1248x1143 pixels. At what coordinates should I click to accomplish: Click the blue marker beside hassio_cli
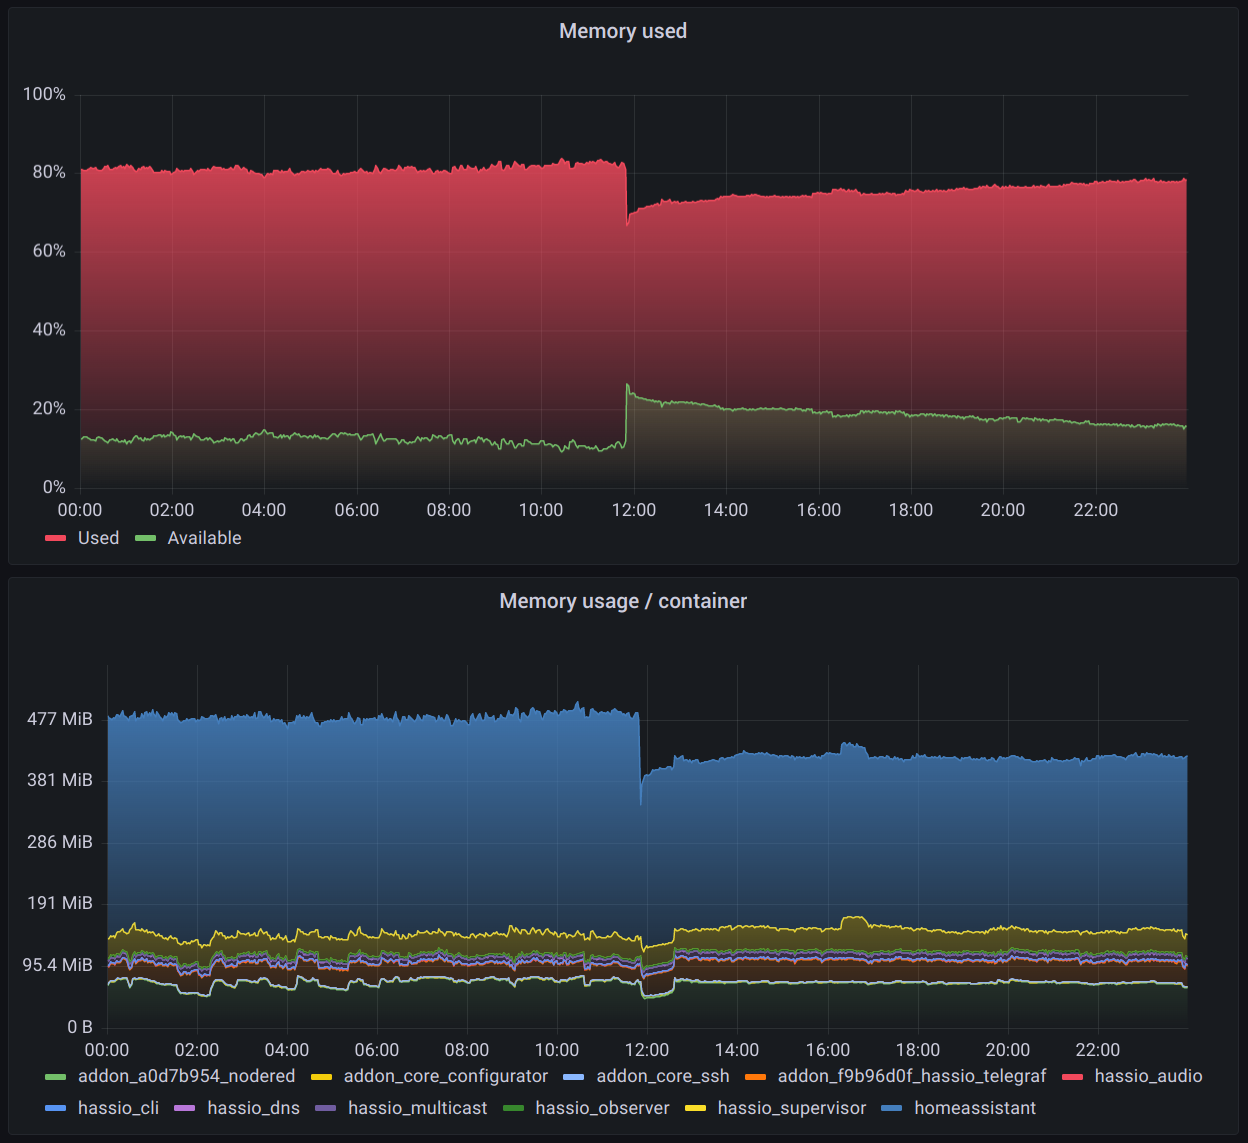pyautogui.click(x=55, y=1108)
